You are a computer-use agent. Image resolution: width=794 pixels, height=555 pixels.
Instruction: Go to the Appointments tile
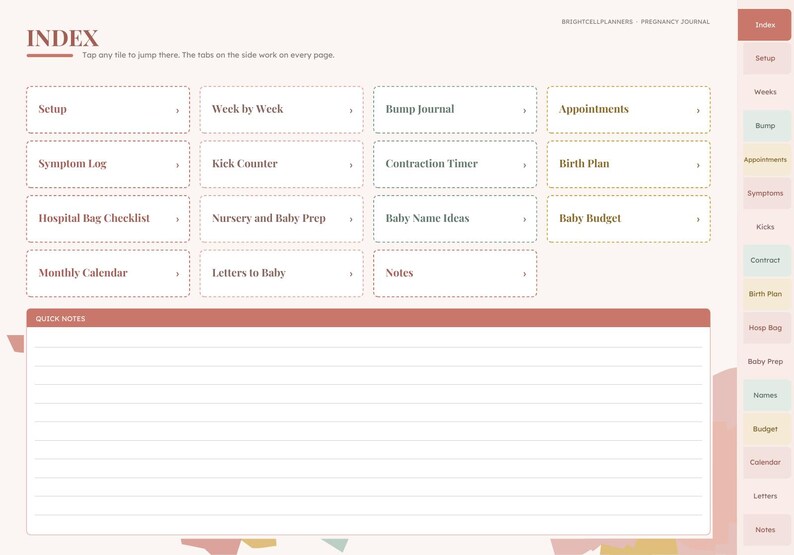(628, 109)
